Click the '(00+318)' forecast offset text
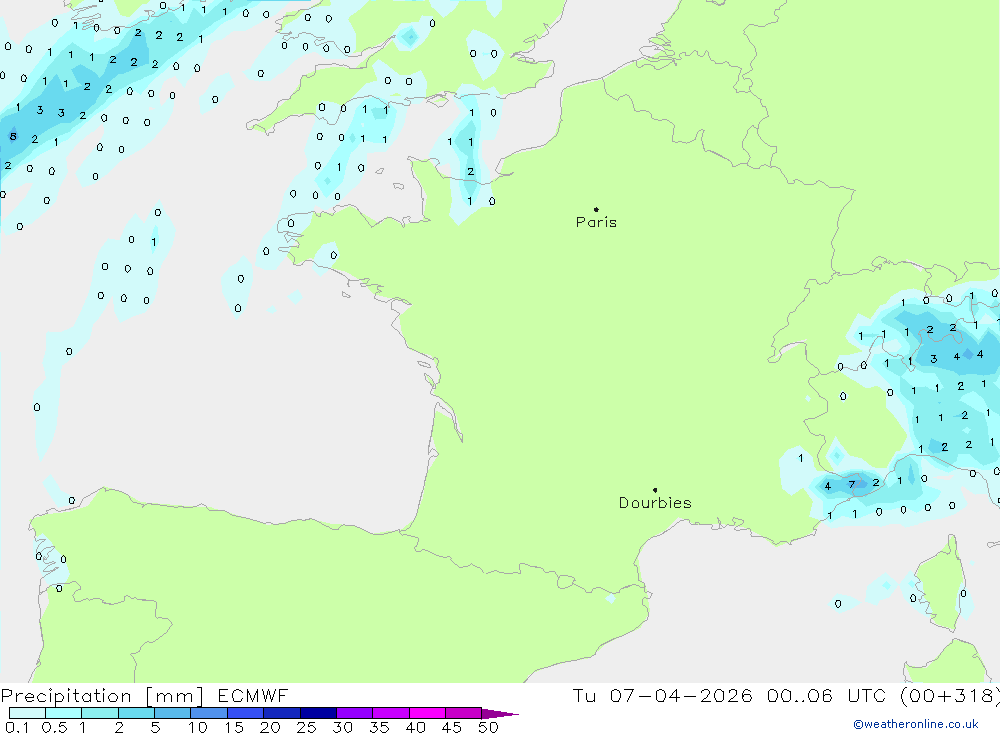Image resolution: width=1000 pixels, height=733 pixels. [x=949, y=696]
